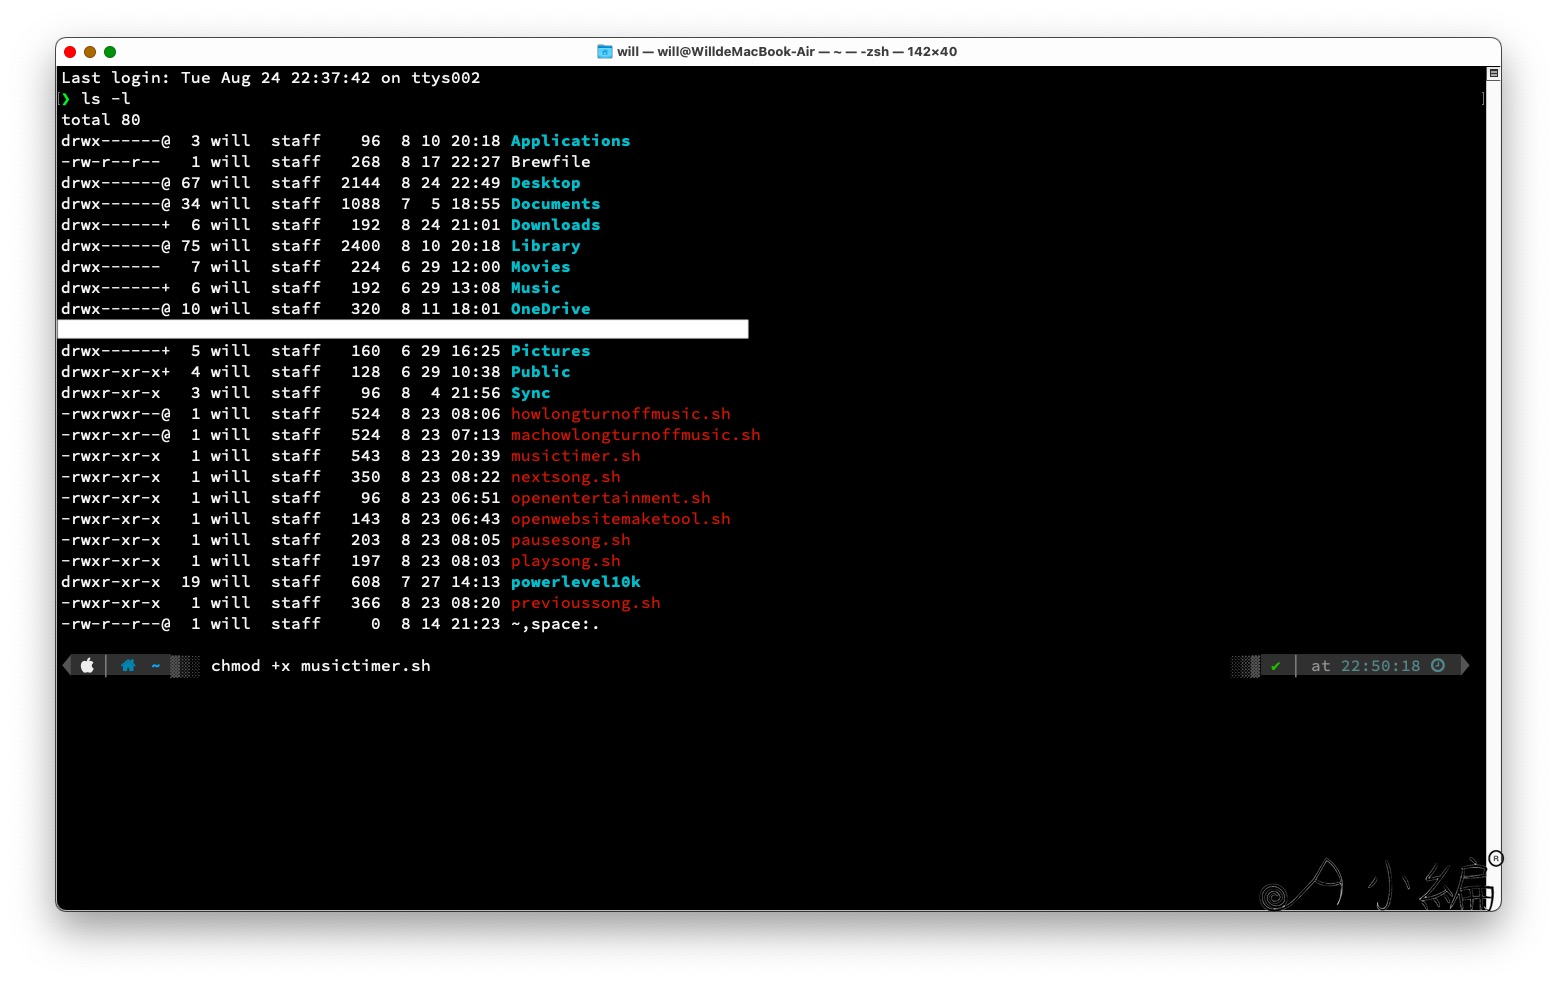1557x985 pixels.
Task: Click the home icon in prompt
Action: pyautogui.click(x=128, y=666)
